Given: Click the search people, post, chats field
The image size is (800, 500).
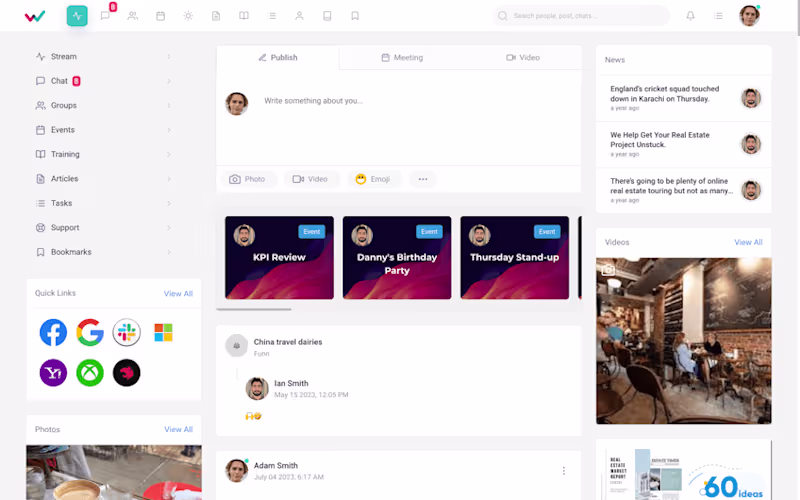Looking at the screenshot, I should click(x=581, y=16).
